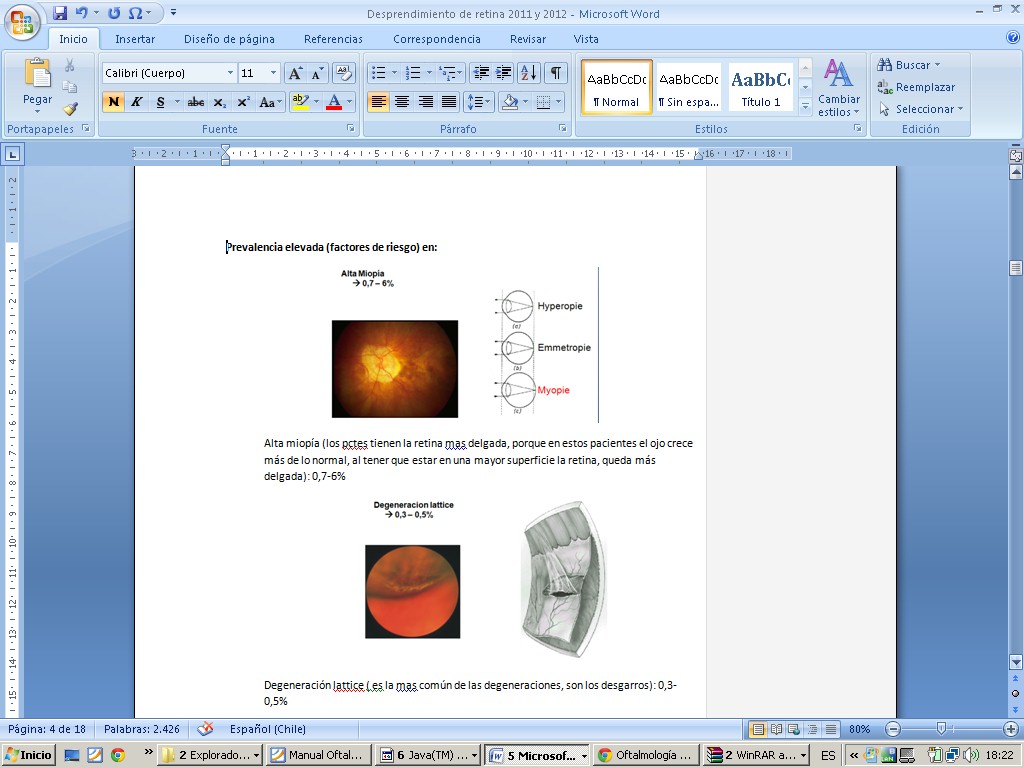
Task: Toggle show paragraph marks (¶) button
Action: [555, 73]
